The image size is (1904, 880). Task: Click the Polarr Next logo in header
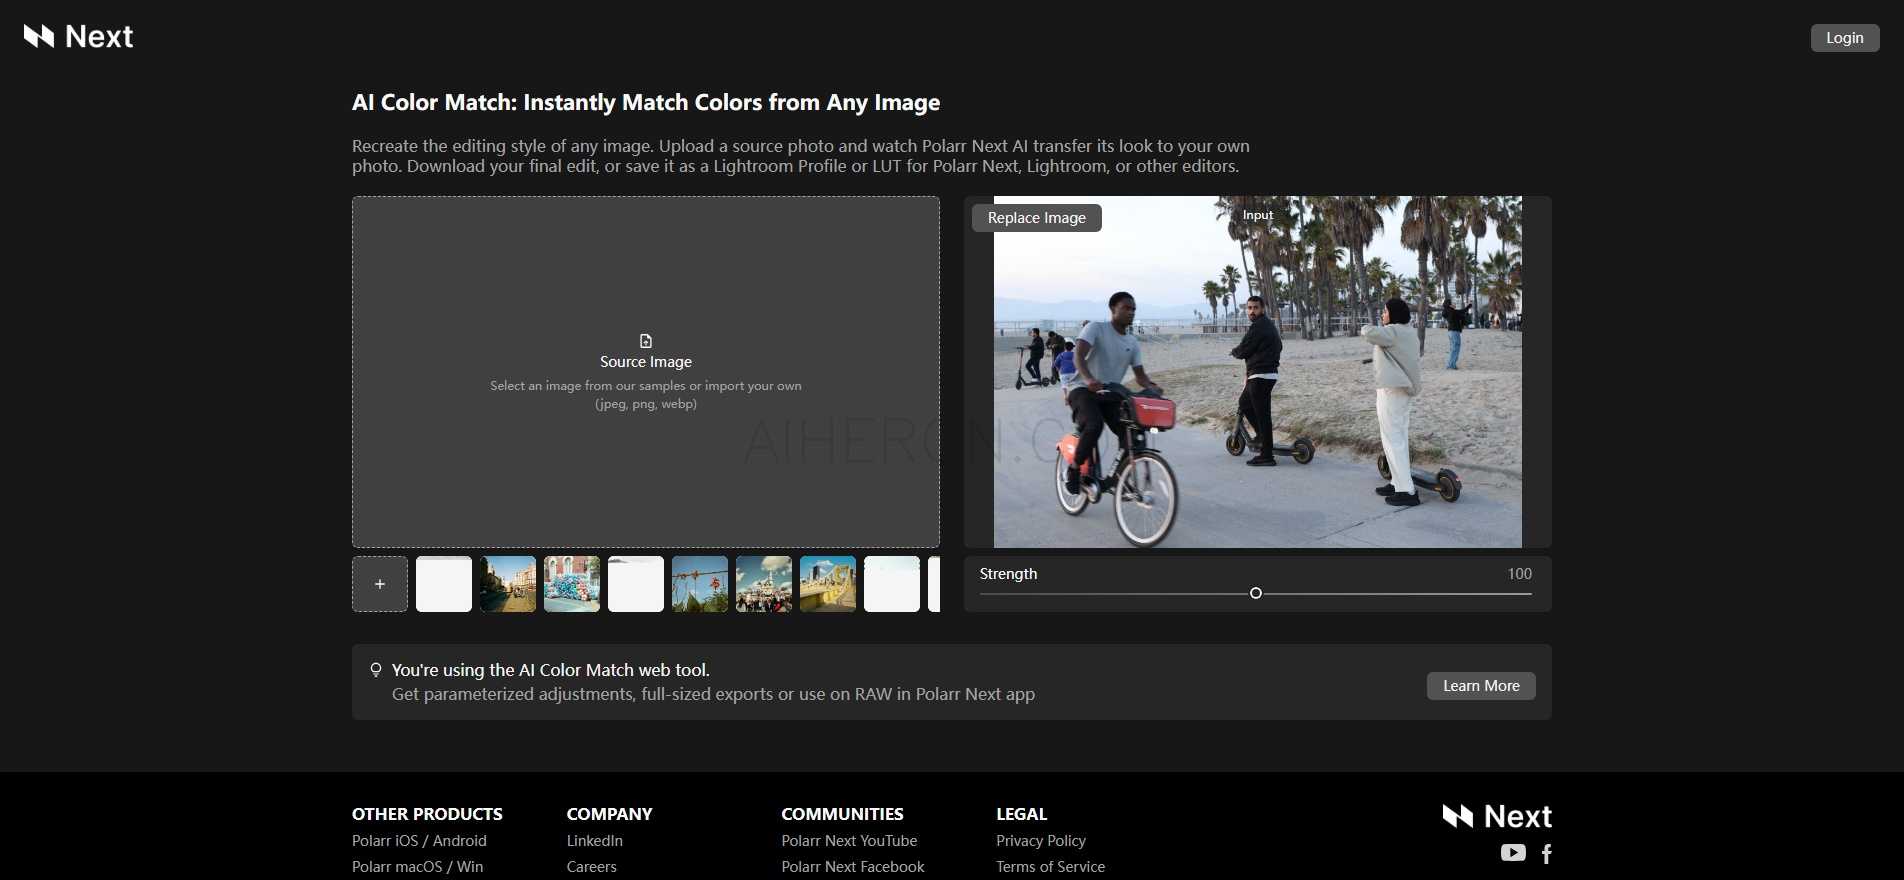pyautogui.click(x=79, y=37)
